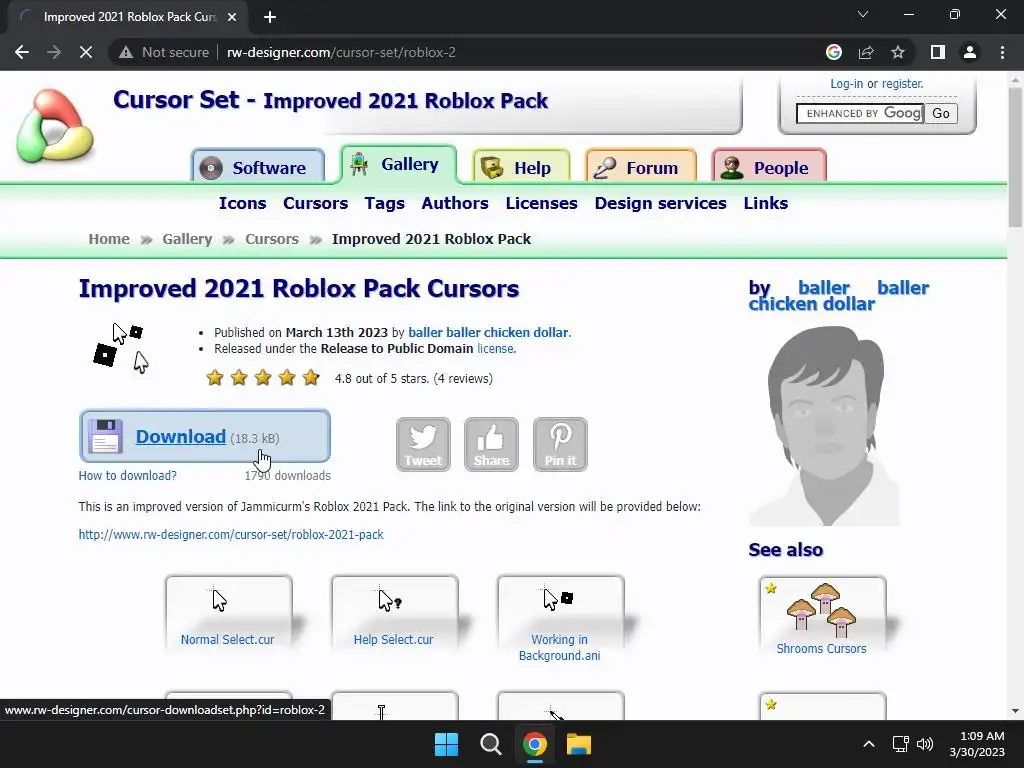This screenshot has width=1024, height=768.
Task: Show hidden system tray icons
Action: click(869, 744)
